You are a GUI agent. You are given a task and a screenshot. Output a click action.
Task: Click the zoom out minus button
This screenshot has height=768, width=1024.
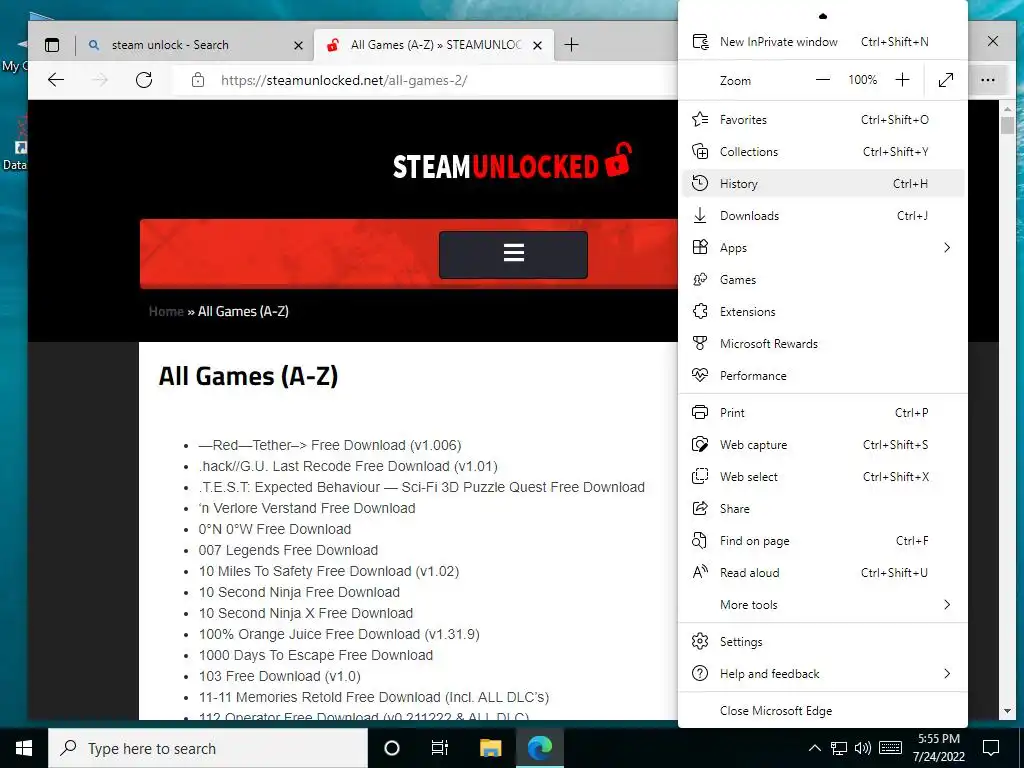[823, 80]
